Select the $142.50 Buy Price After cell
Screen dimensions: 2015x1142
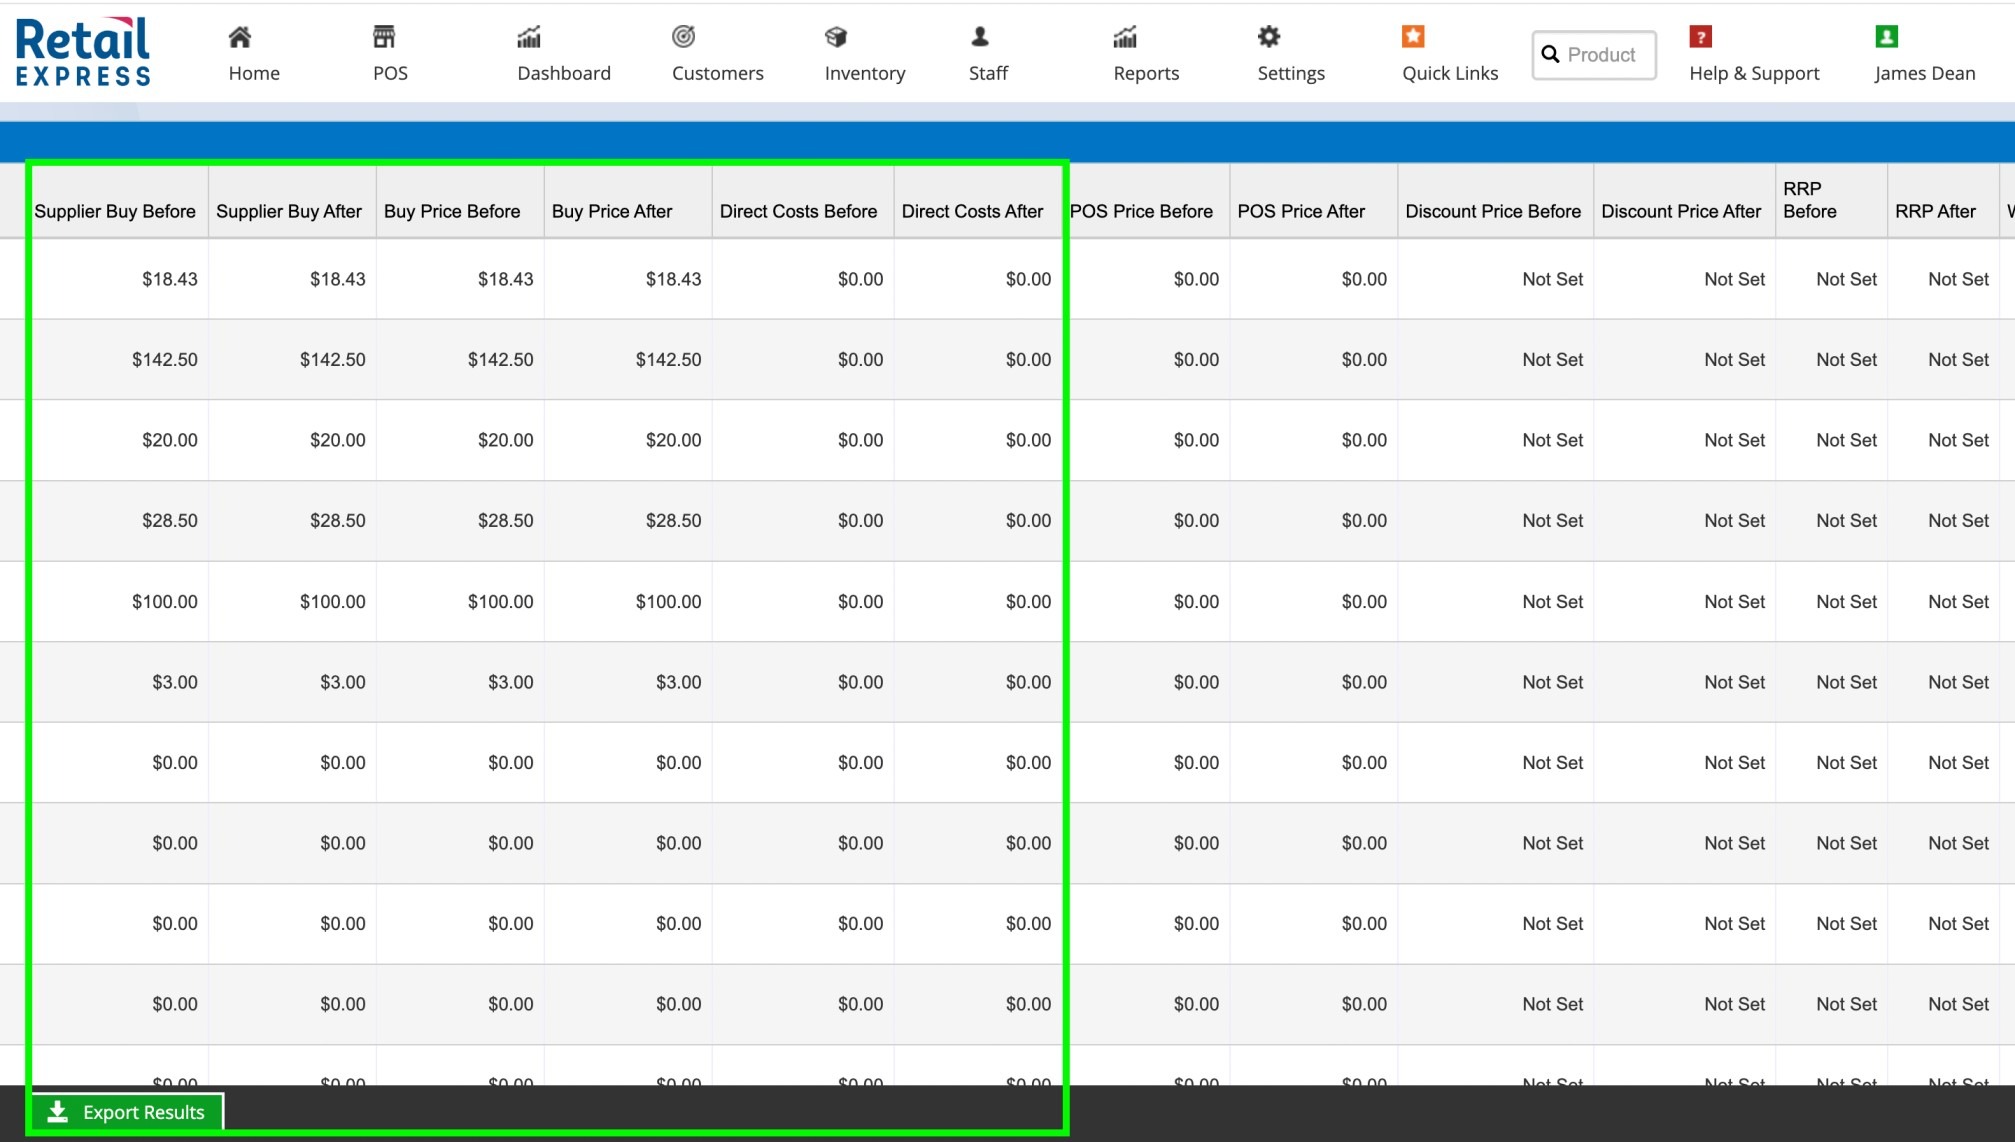point(668,359)
